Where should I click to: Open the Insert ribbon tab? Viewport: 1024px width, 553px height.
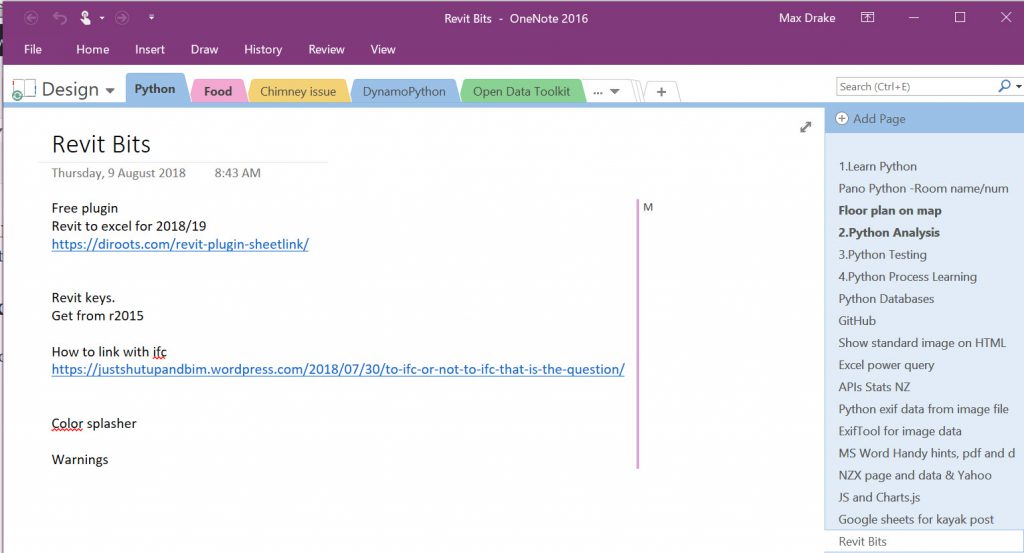tap(150, 49)
